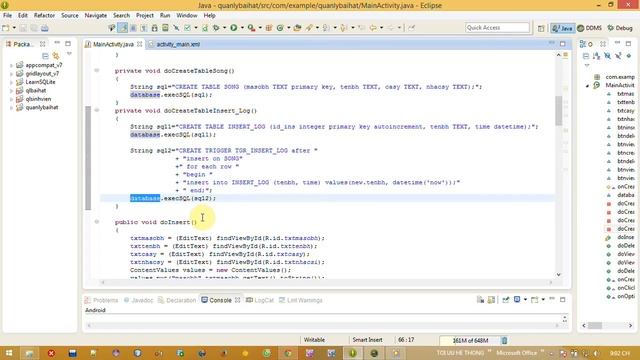Image resolution: width=640 pixels, height=360 pixels.
Task: Run garbage collector trash icon
Action: [x=504, y=340]
